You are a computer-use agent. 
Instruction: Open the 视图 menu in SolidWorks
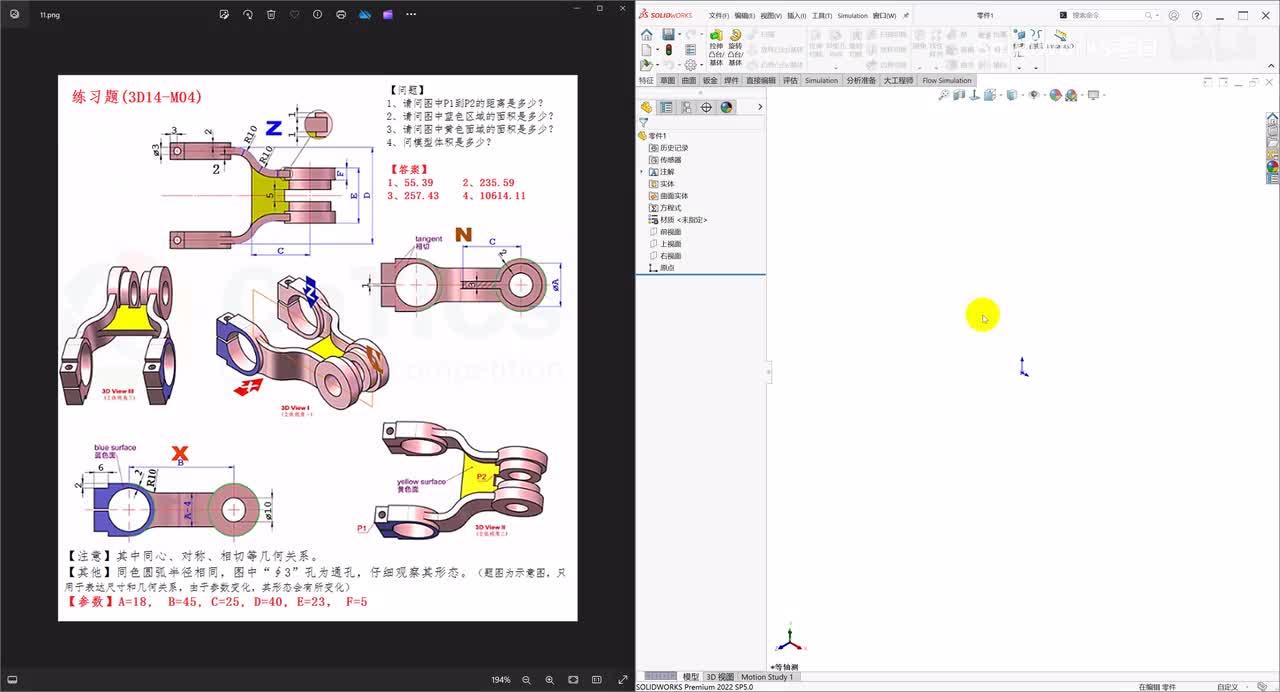(x=771, y=16)
